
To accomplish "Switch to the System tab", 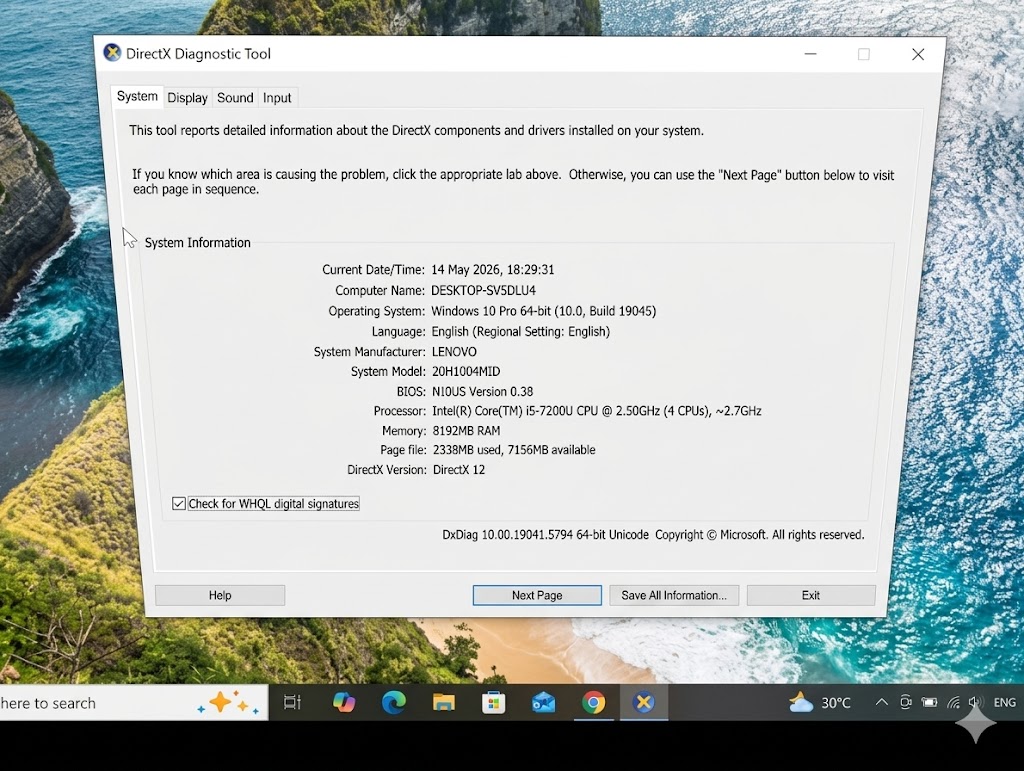I will point(137,97).
